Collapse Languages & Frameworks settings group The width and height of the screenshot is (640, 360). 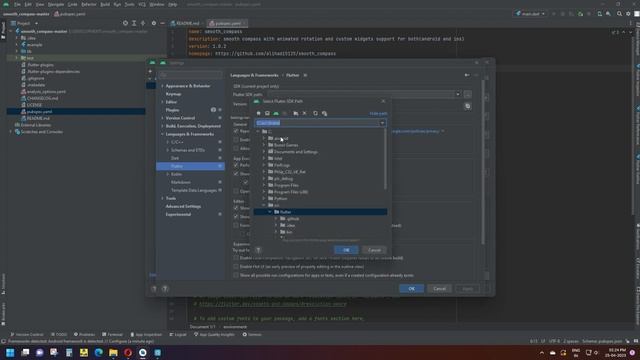point(162,134)
